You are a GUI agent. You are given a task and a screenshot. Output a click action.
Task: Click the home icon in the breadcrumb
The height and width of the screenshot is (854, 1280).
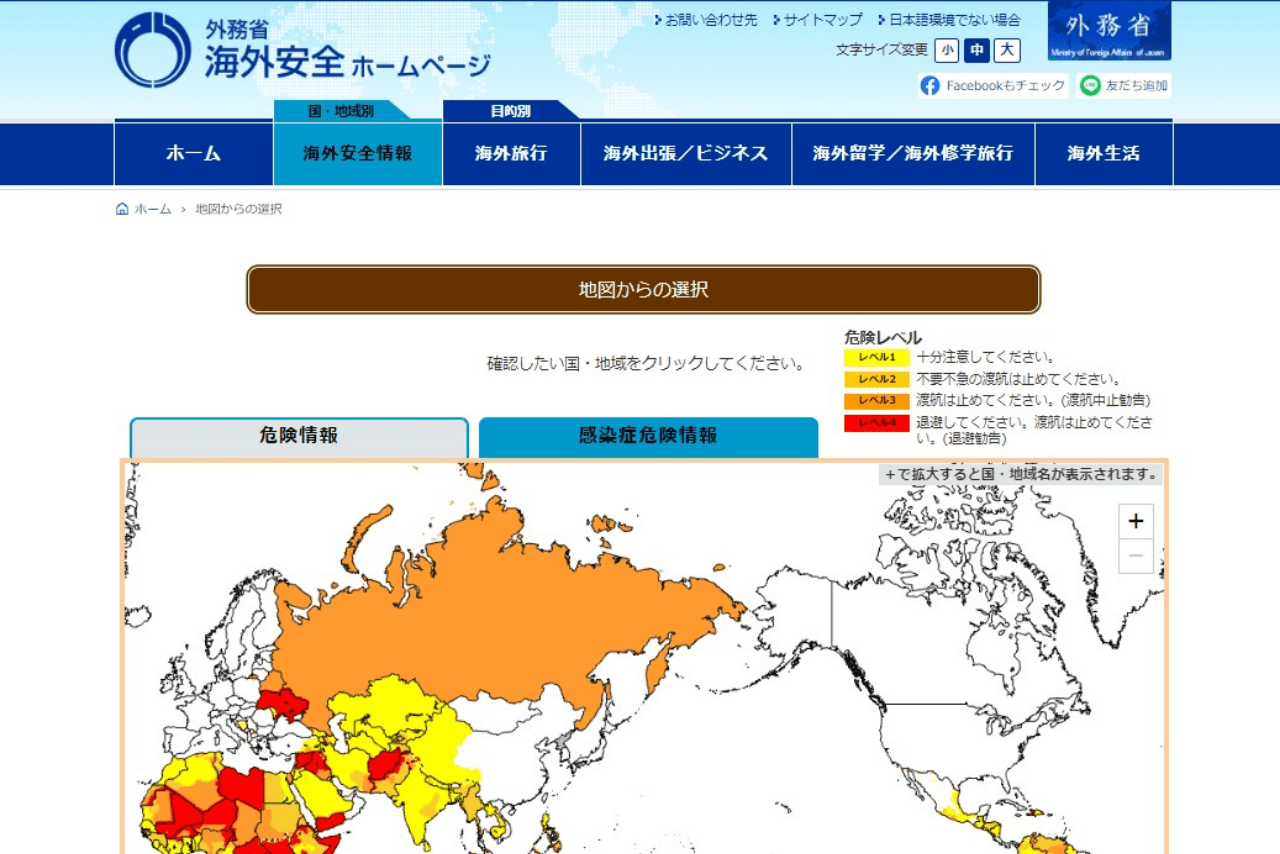pyautogui.click(x=122, y=209)
